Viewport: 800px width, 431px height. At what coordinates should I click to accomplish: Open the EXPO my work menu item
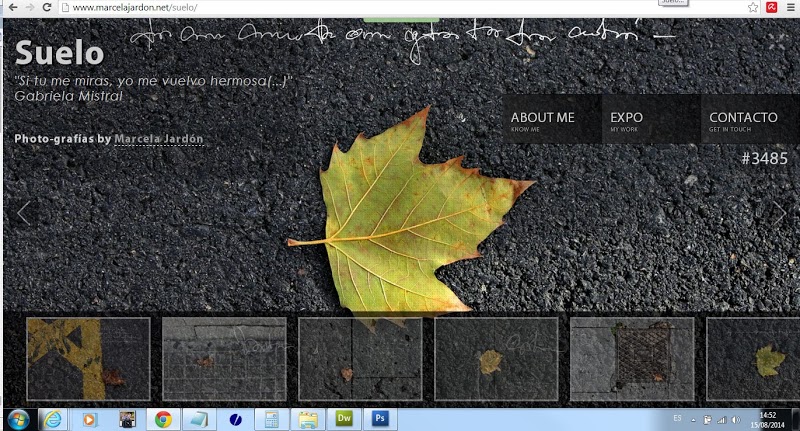pos(651,119)
